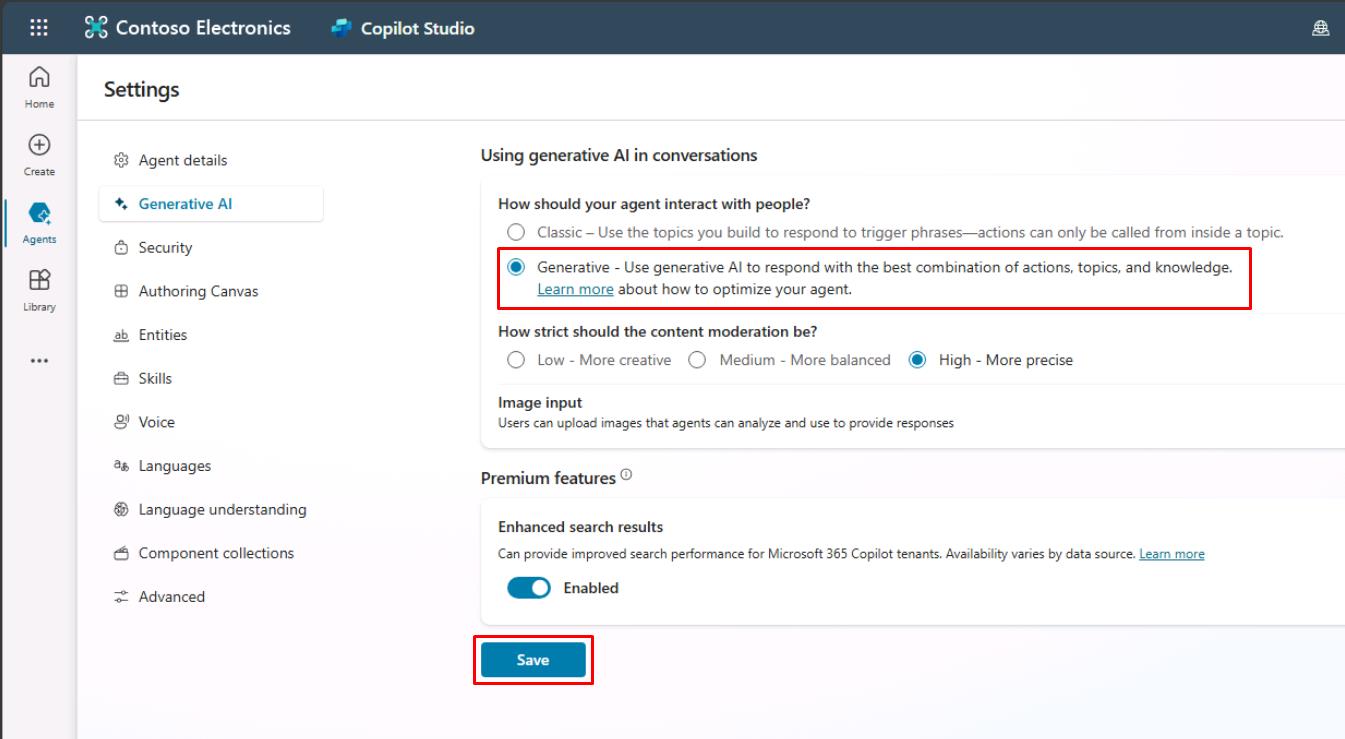Toggle the Enhanced search results switch
This screenshot has width=1345, height=739.
click(x=529, y=588)
